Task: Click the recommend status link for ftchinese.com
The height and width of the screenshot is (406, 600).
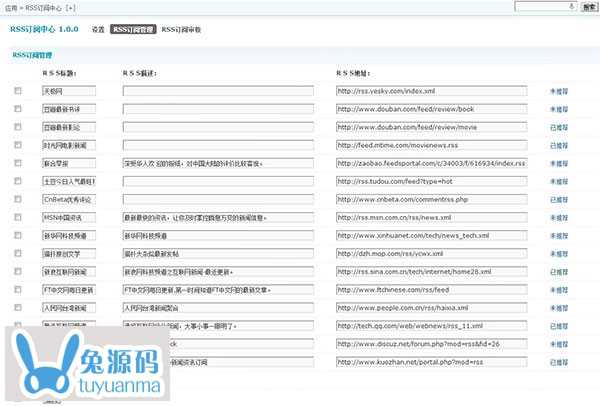Action: click(559, 290)
